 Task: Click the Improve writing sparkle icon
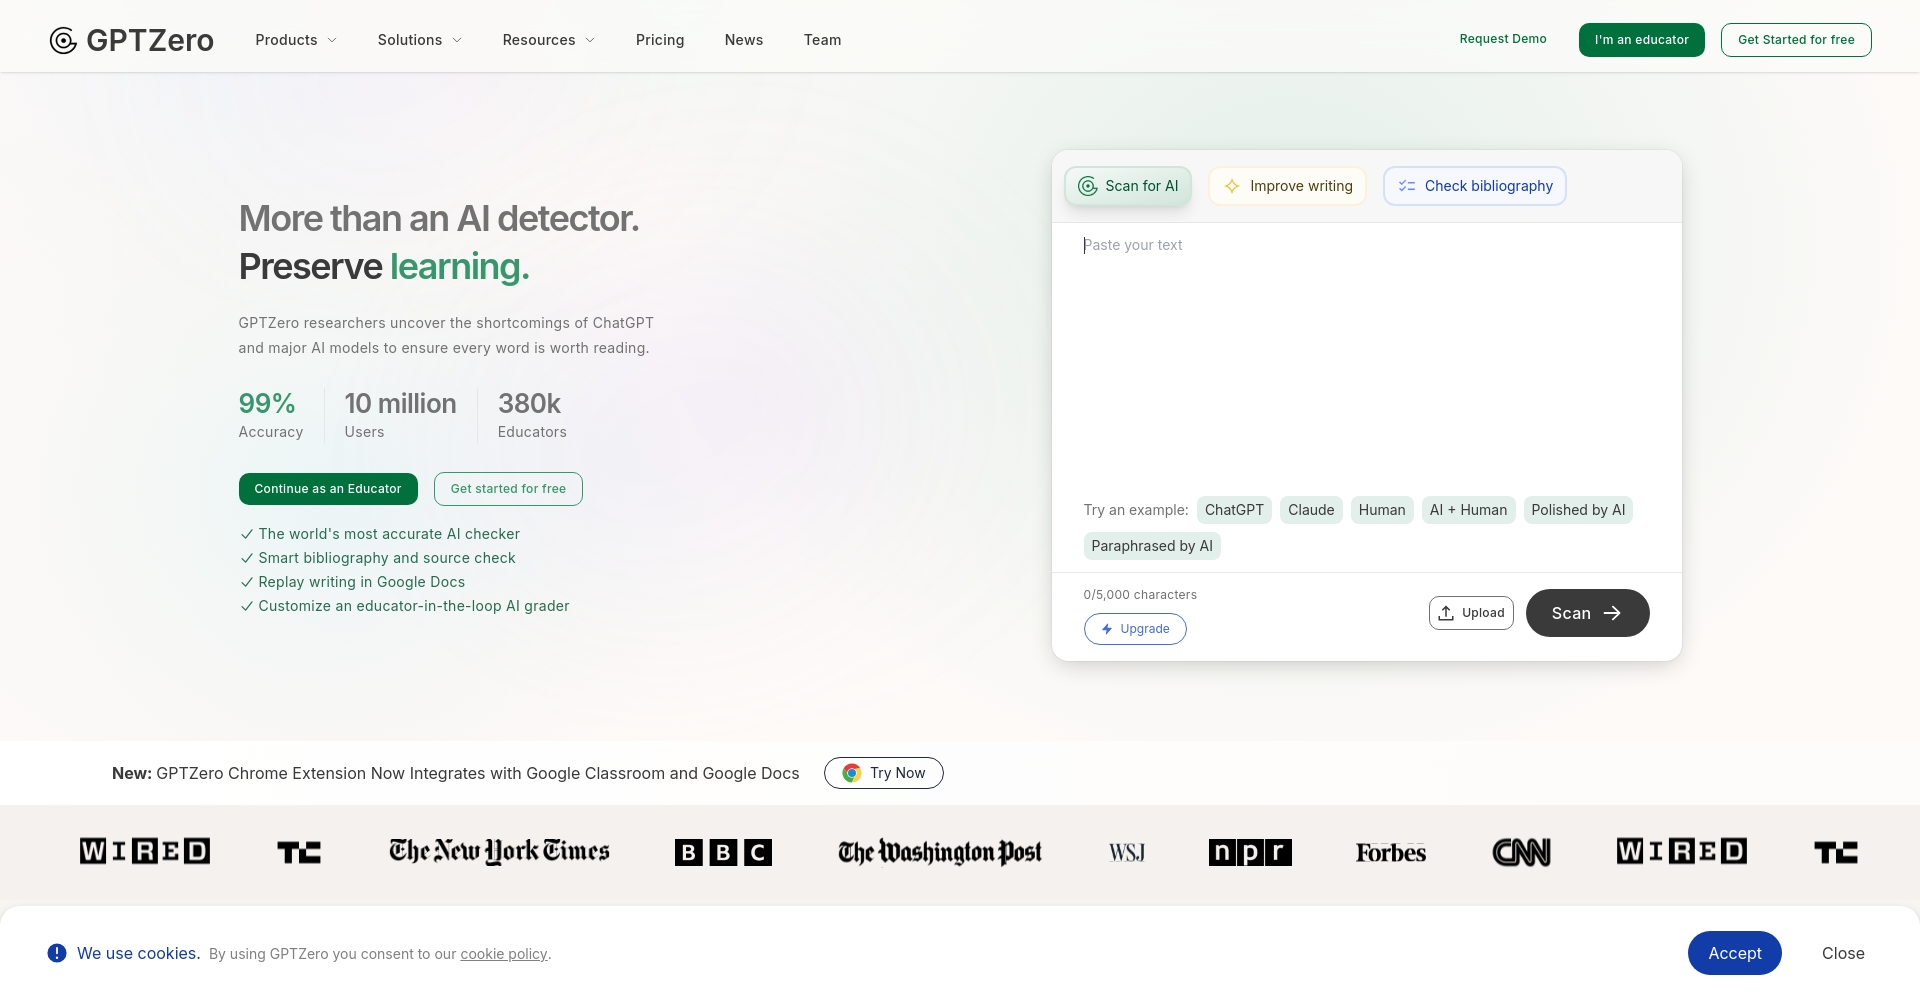coord(1232,186)
